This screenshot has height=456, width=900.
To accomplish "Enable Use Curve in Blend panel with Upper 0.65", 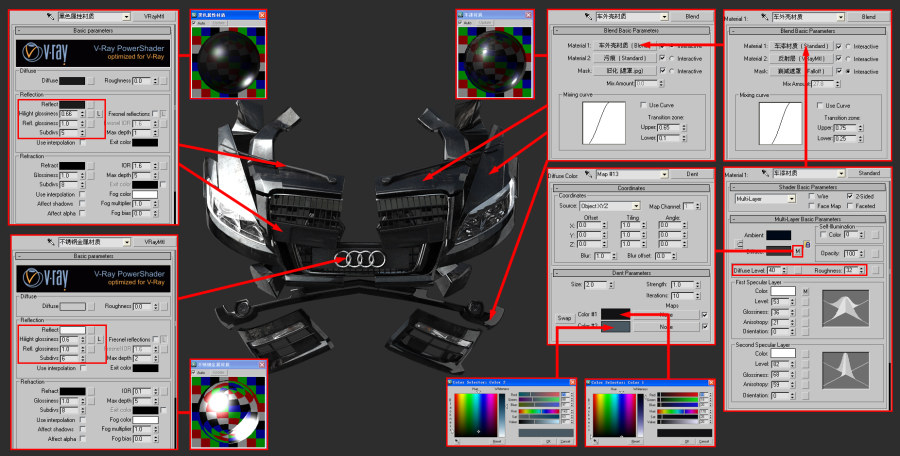I will click(643, 105).
